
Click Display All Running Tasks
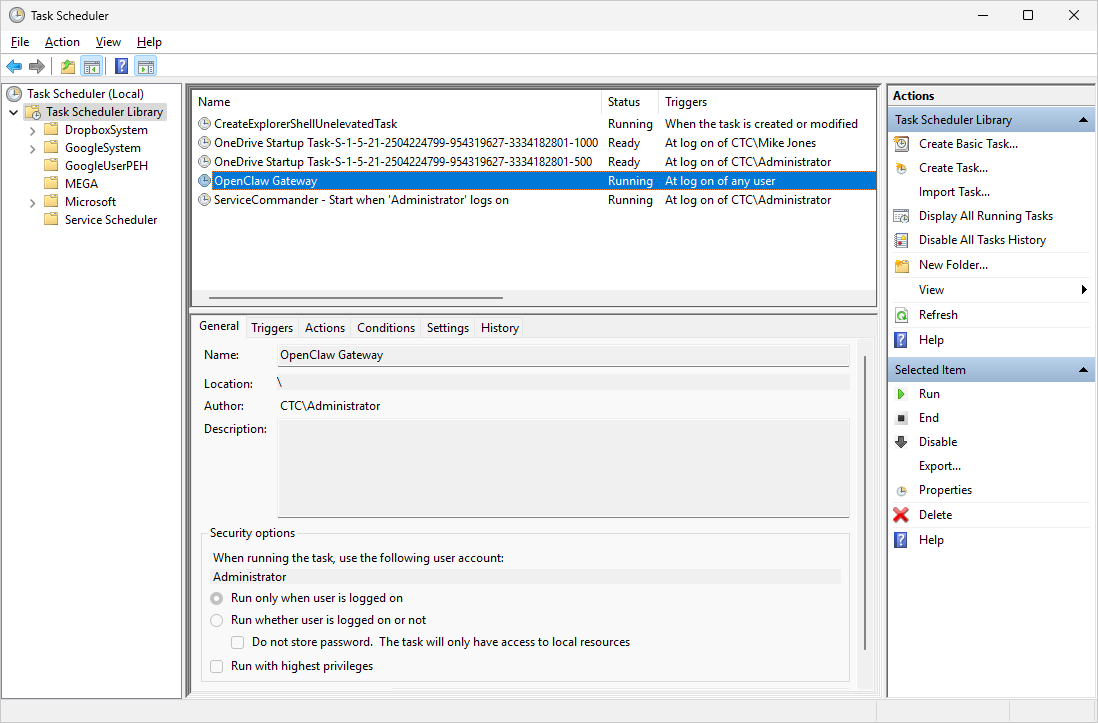coord(985,216)
